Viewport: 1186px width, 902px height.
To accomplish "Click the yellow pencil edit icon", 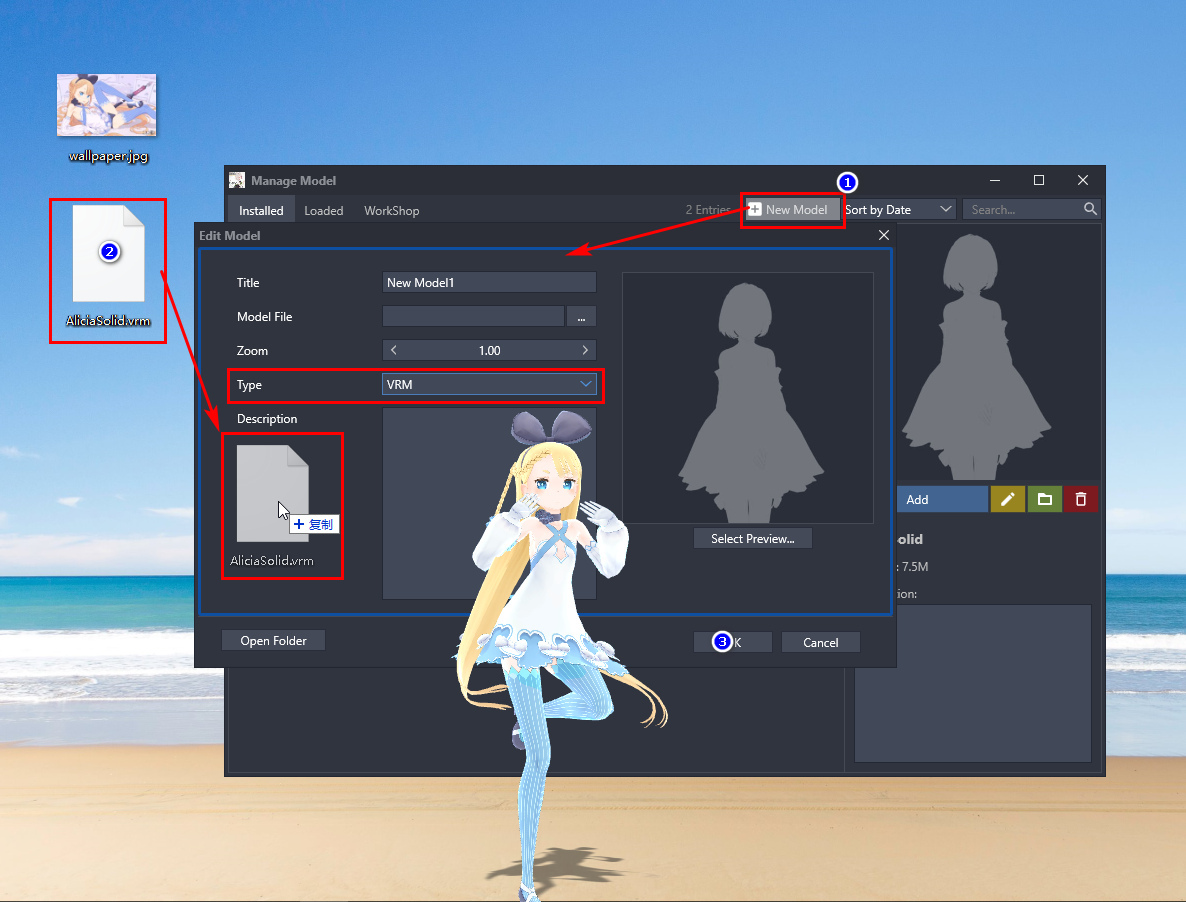I will click(x=1007, y=499).
